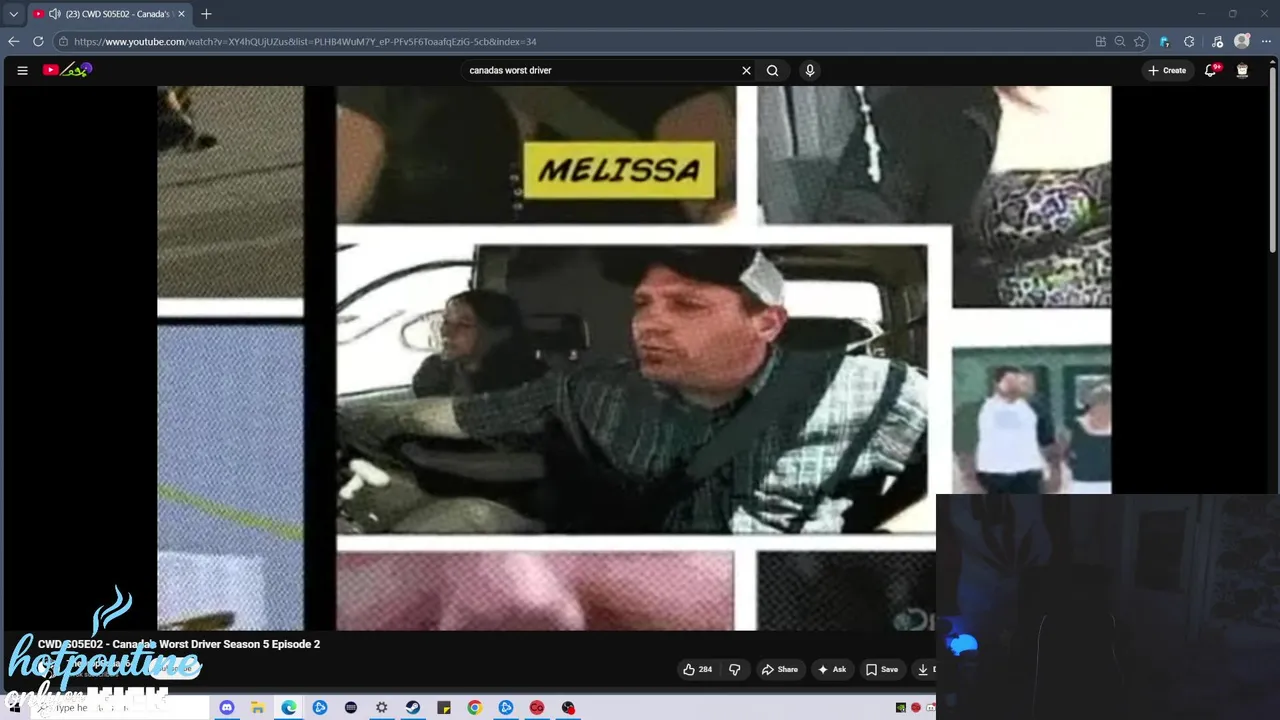
Task: Open the NVIDIA tray icon
Action: [901, 707]
